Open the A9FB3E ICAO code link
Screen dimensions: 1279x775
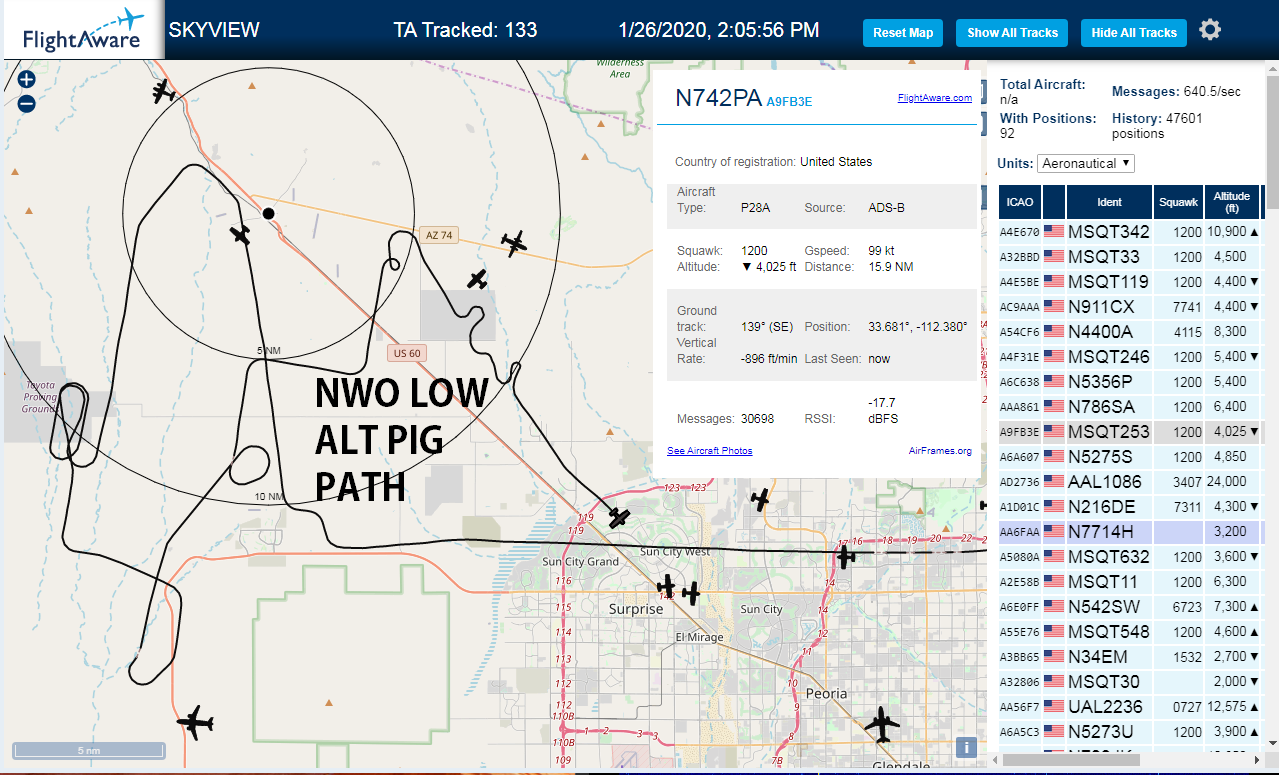pos(789,101)
